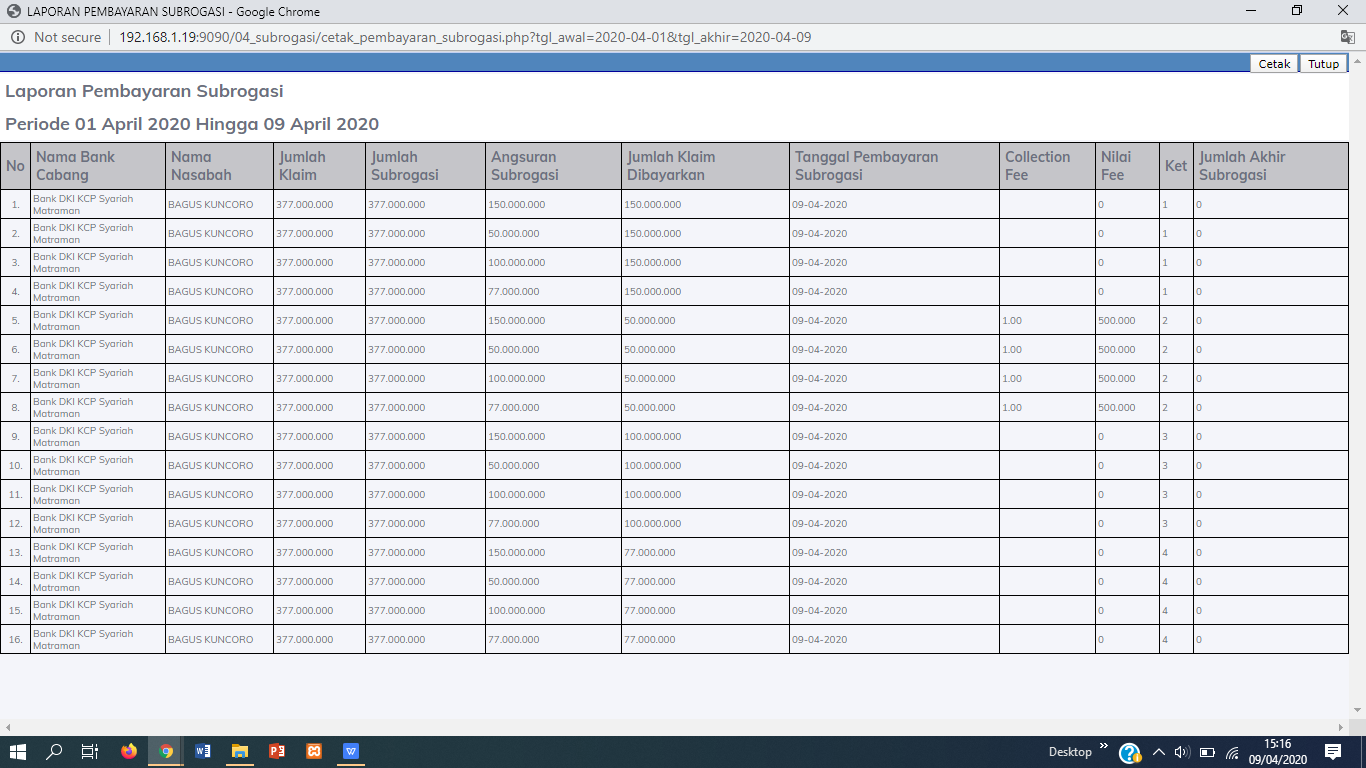Open the Google Translate icon in address bar

point(1347,37)
